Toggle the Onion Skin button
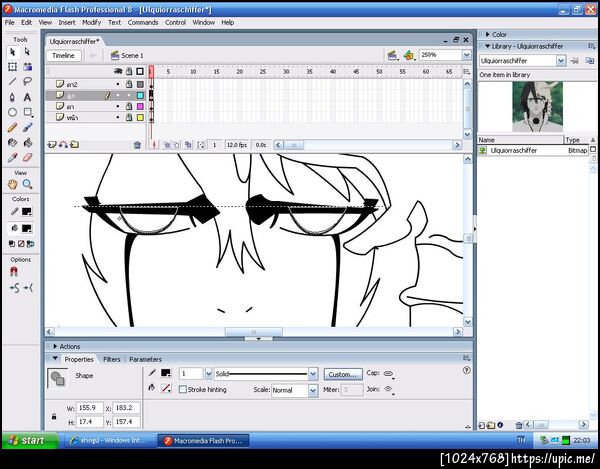This screenshot has height=469, width=600. click(x=167, y=145)
